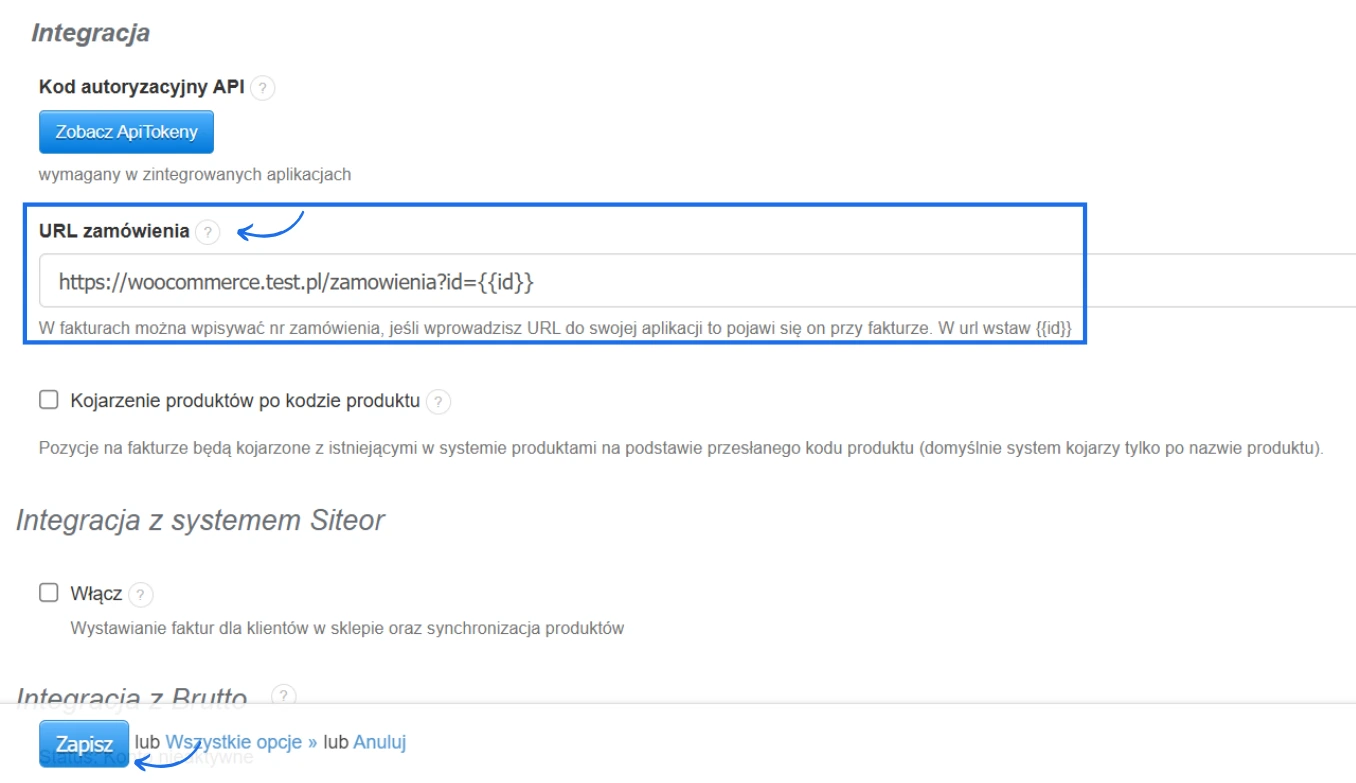The image size is (1356, 783).
Task: Click the Kod autoryzacyjny API label
Action: pos(141,87)
